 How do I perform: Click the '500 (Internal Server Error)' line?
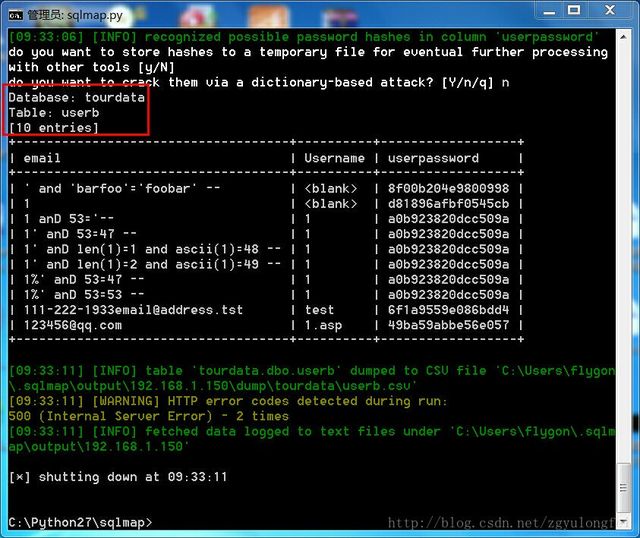tap(149, 416)
